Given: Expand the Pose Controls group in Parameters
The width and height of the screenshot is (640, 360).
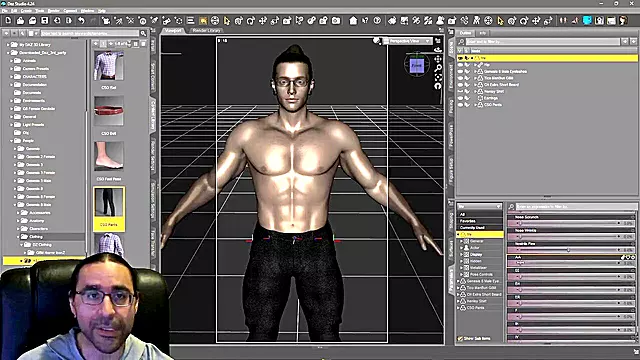Looking at the screenshot, I should 462,275.
